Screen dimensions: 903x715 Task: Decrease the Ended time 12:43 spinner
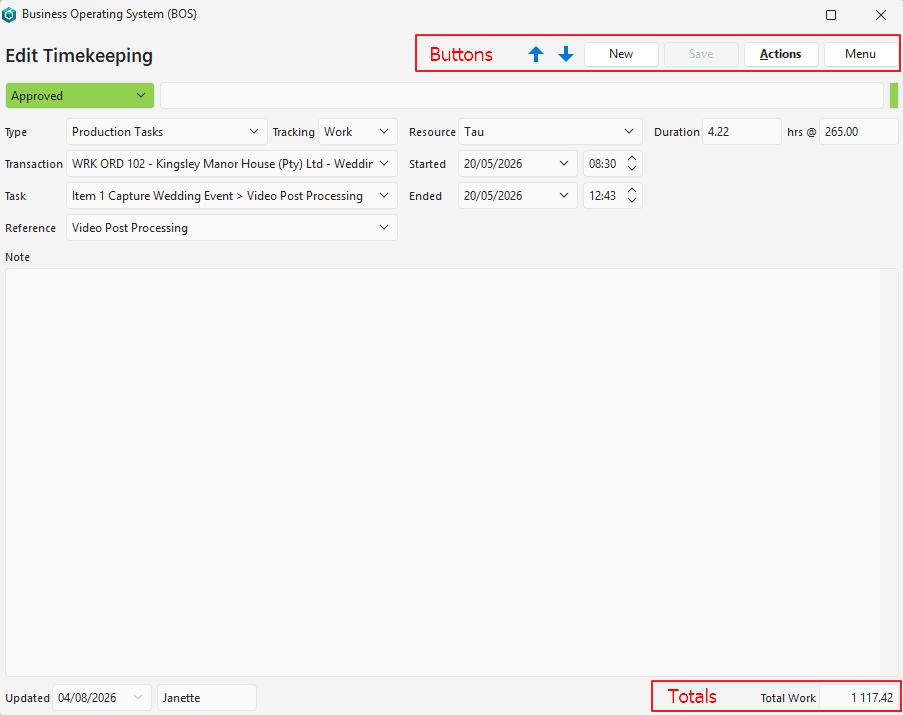click(x=632, y=201)
